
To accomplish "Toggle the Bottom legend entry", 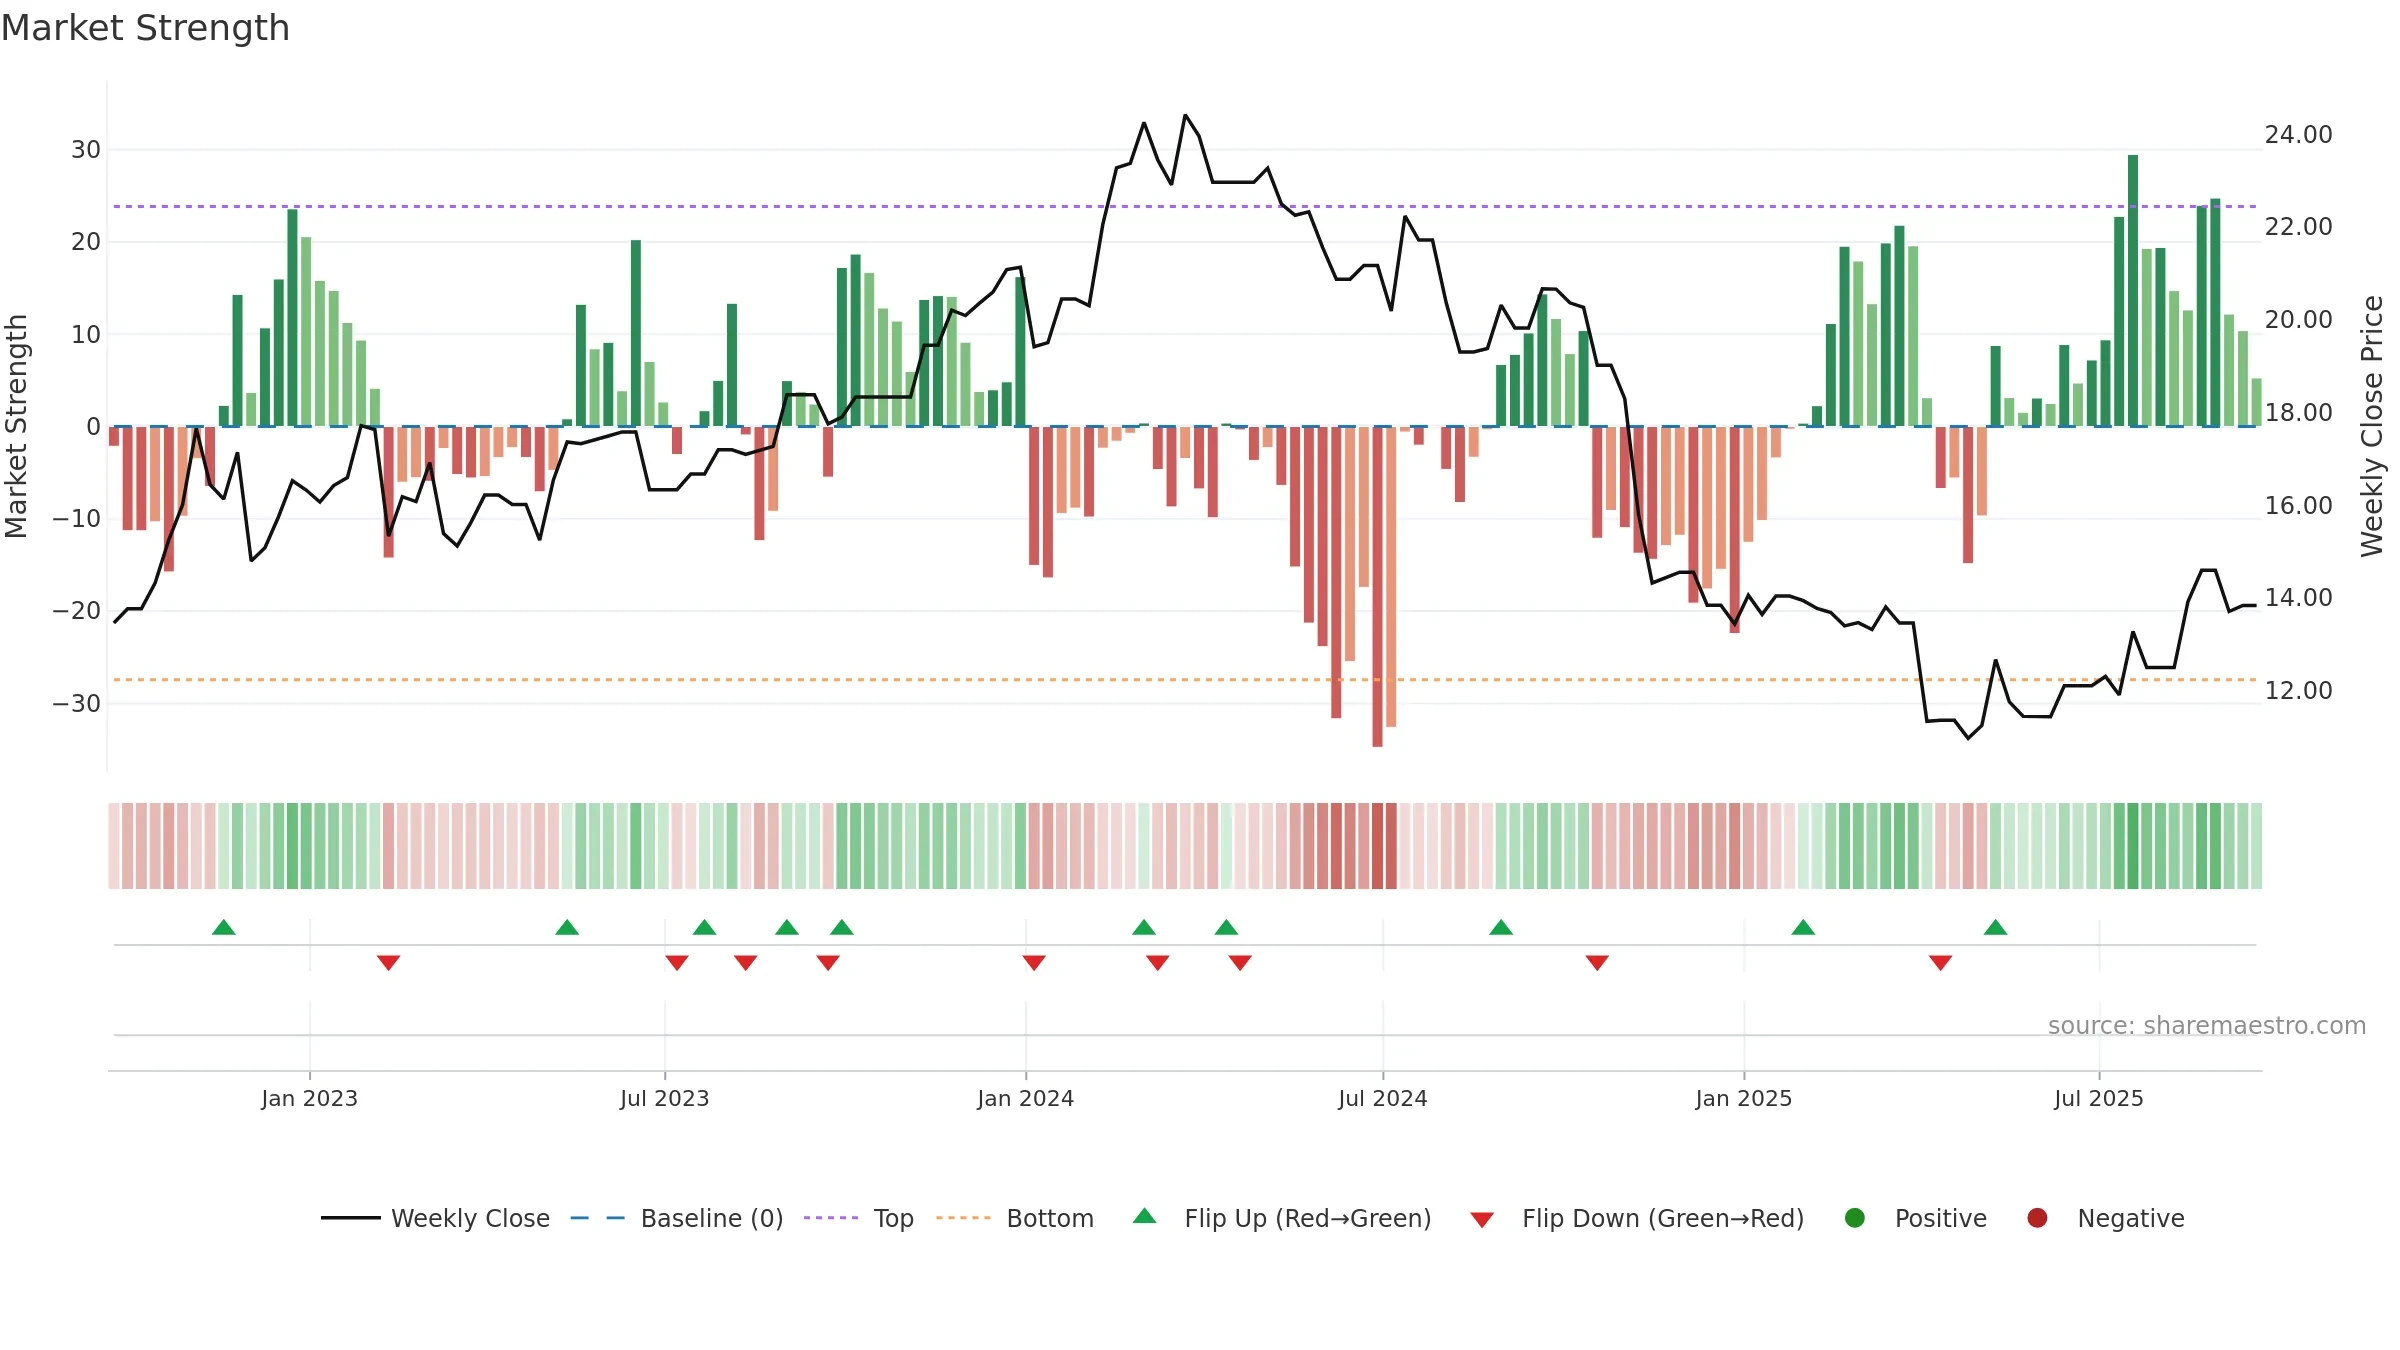I will 1015,1218.
